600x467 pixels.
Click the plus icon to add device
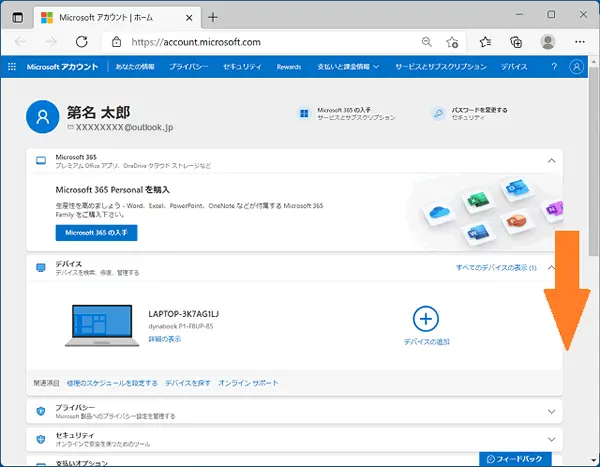point(426,318)
